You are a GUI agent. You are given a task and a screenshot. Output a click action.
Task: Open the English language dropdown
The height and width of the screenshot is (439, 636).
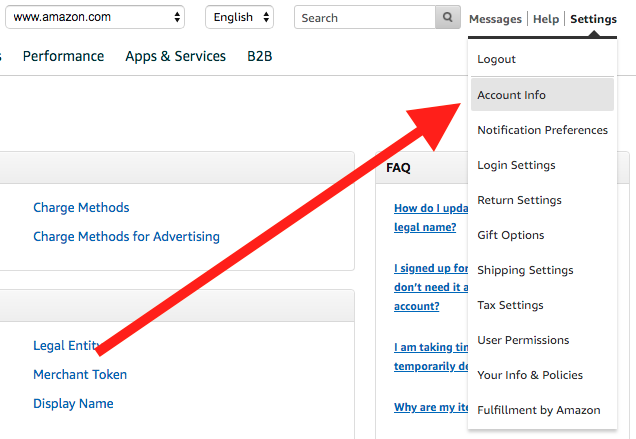coord(239,18)
